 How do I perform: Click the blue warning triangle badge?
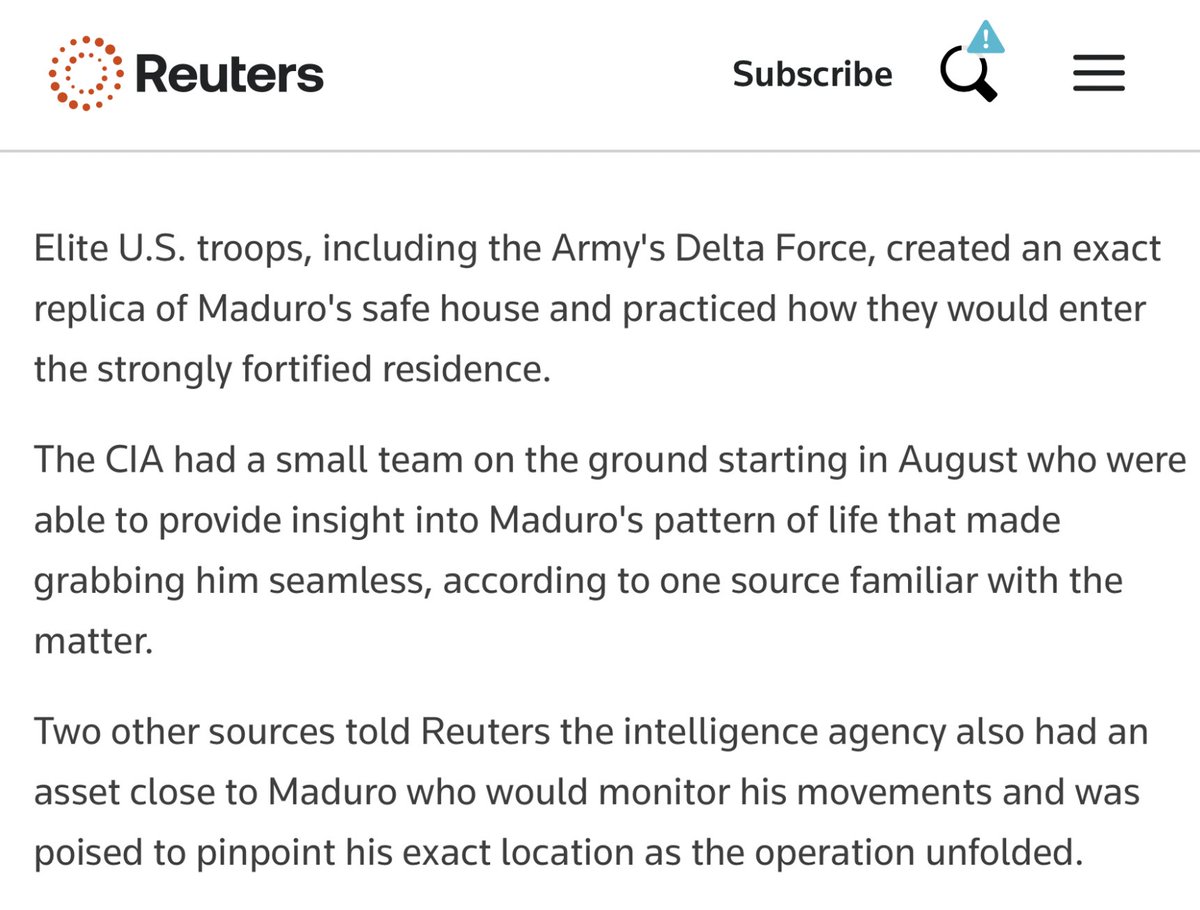(x=988, y=39)
